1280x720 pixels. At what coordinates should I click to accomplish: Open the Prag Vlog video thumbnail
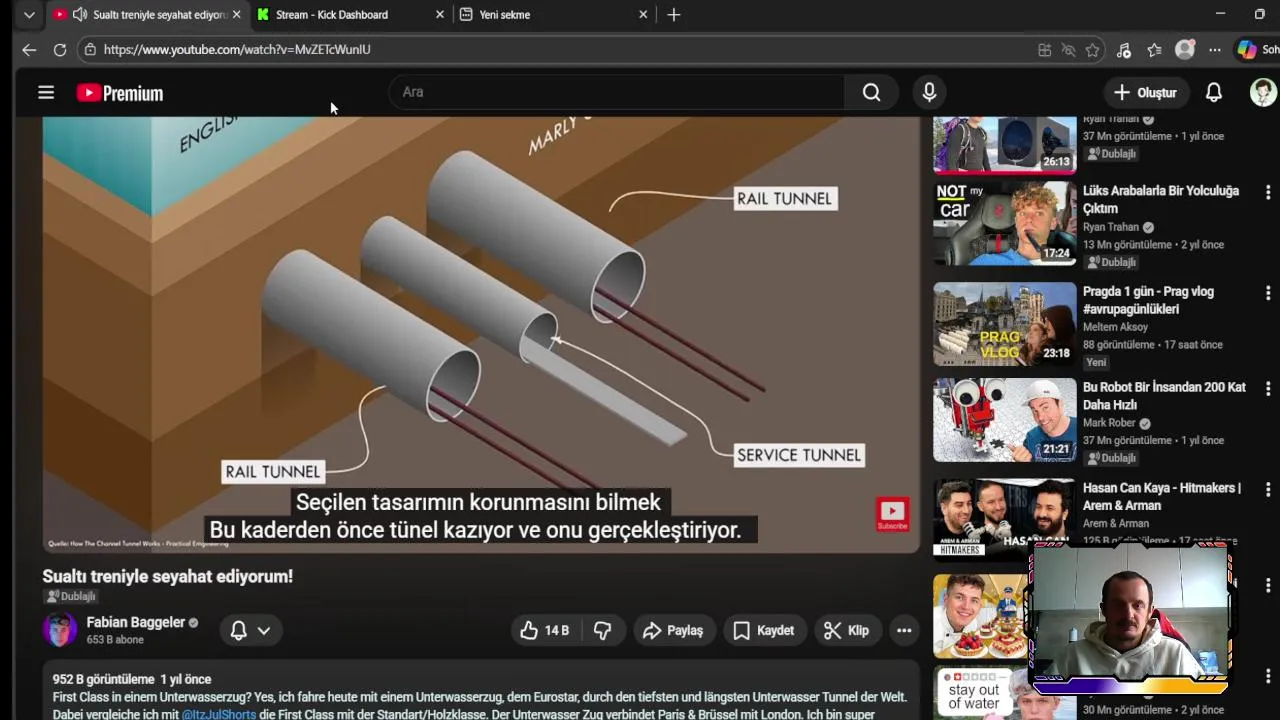(1005, 324)
